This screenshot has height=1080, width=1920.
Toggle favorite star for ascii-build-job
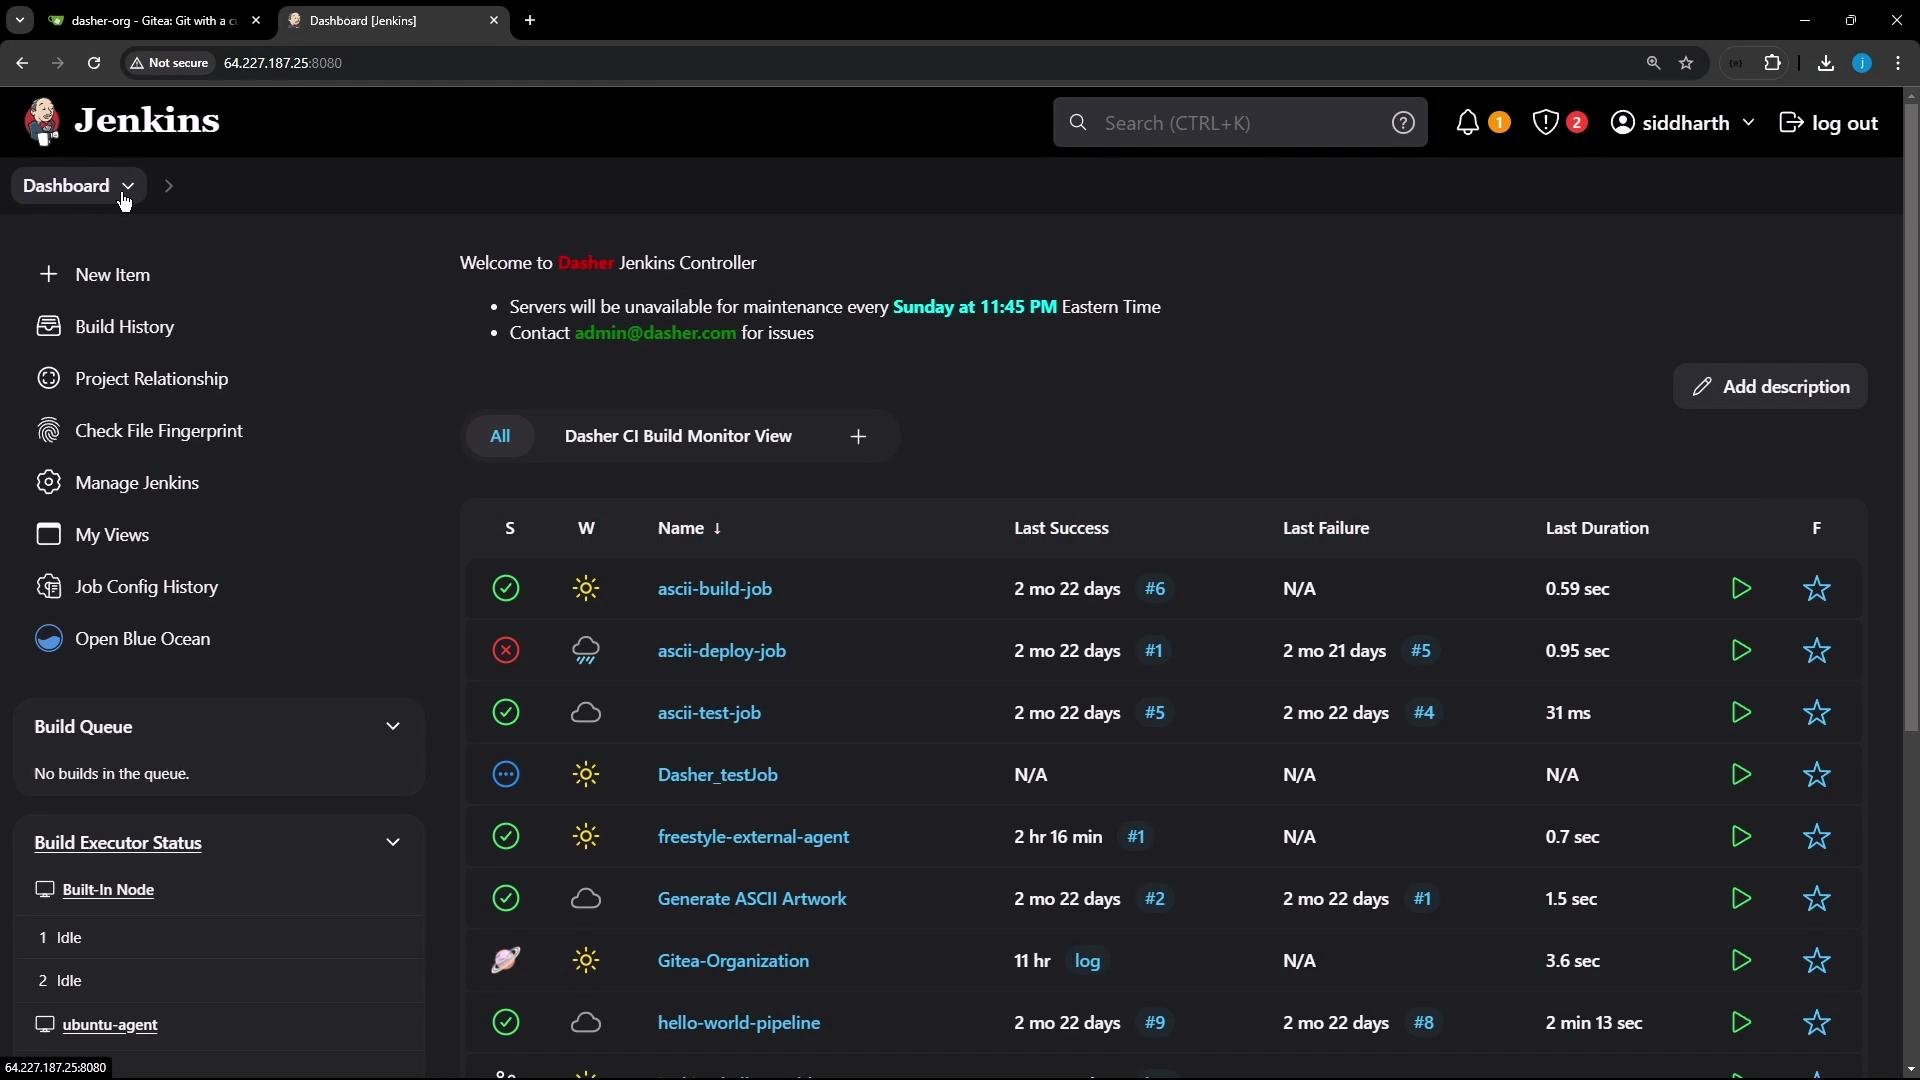1817,589
